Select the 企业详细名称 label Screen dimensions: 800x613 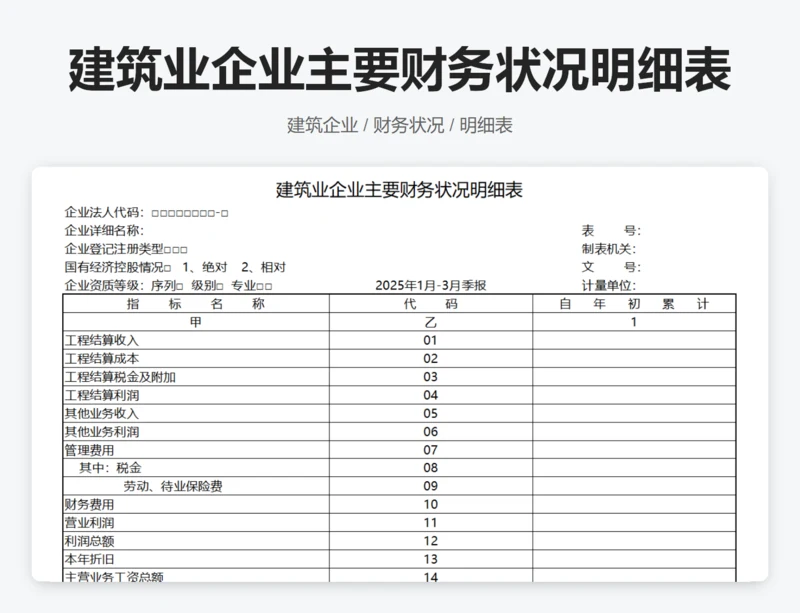pyautogui.click(x=104, y=231)
